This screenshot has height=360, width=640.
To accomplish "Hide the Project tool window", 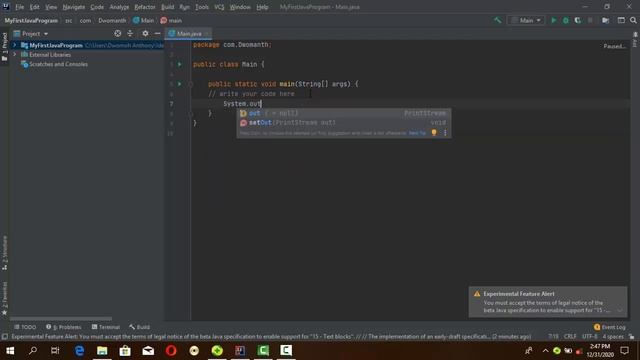I will click(x=158, y=33).
